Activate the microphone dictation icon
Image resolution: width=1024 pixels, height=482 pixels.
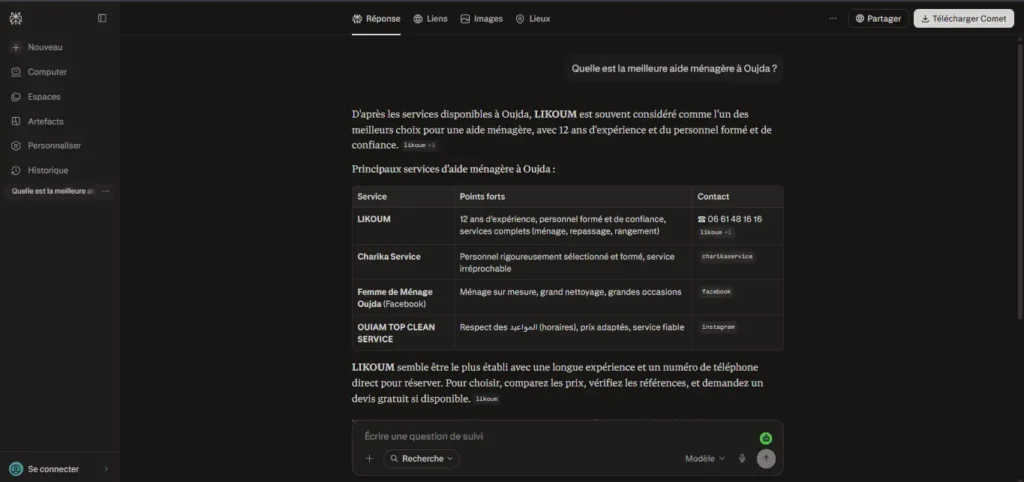742,458
